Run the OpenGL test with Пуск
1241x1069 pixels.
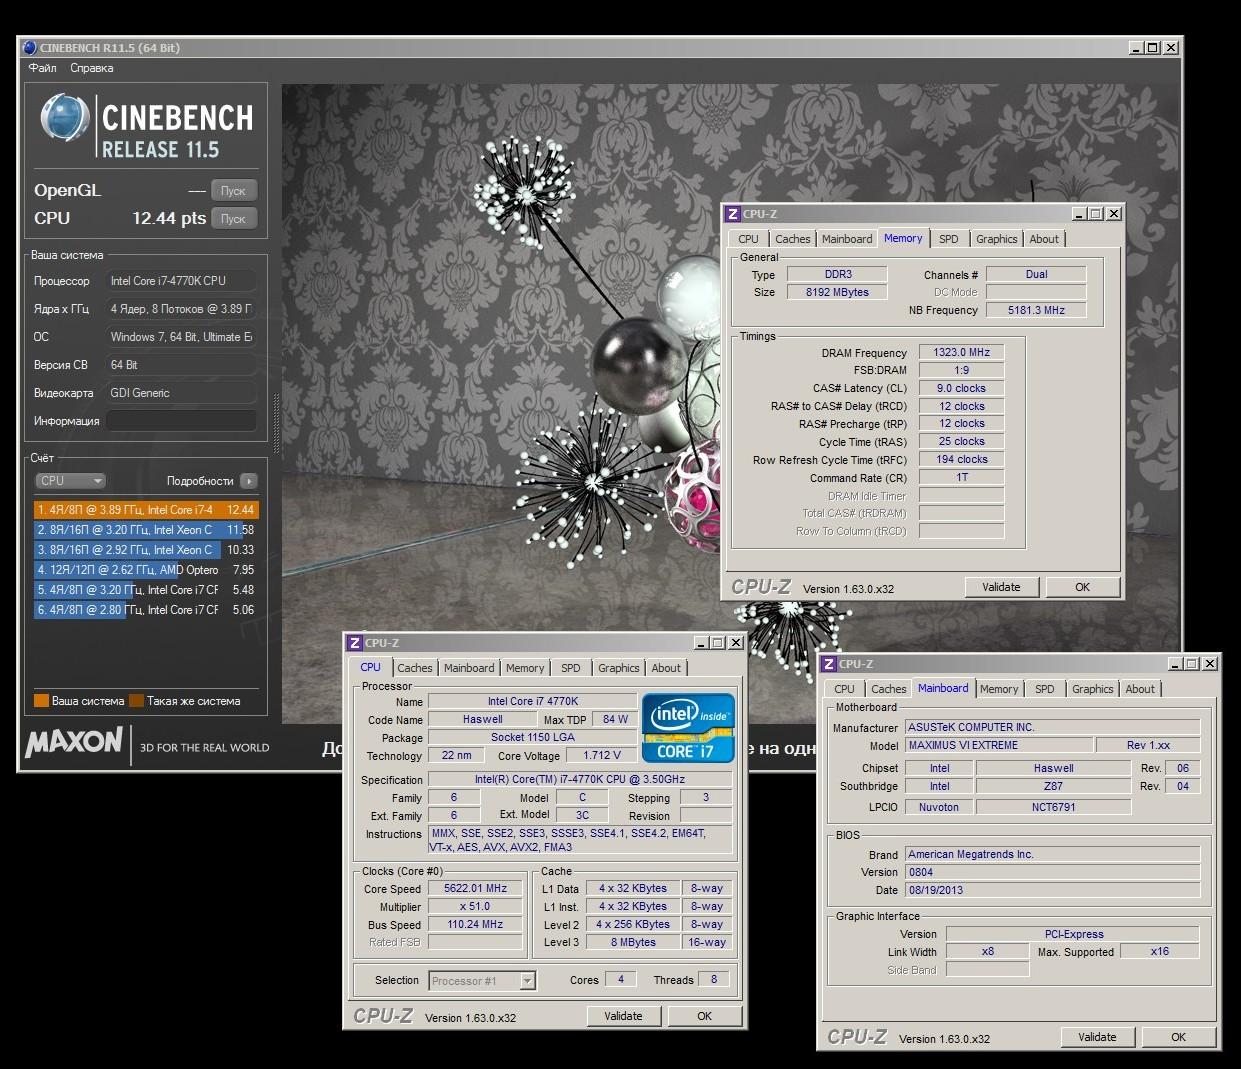coord(233,191)
